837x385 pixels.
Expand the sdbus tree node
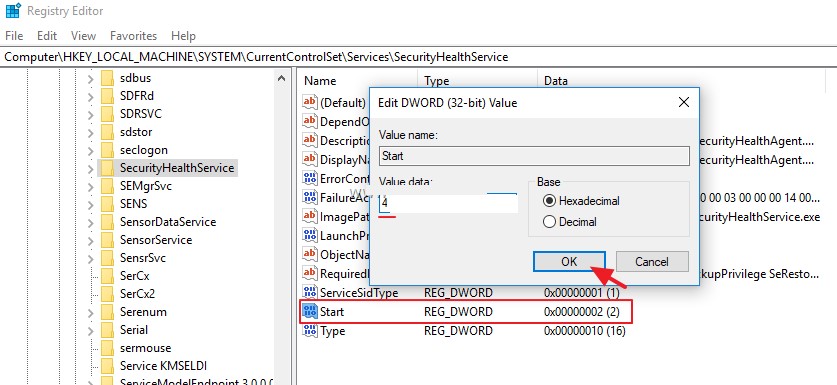90,78
